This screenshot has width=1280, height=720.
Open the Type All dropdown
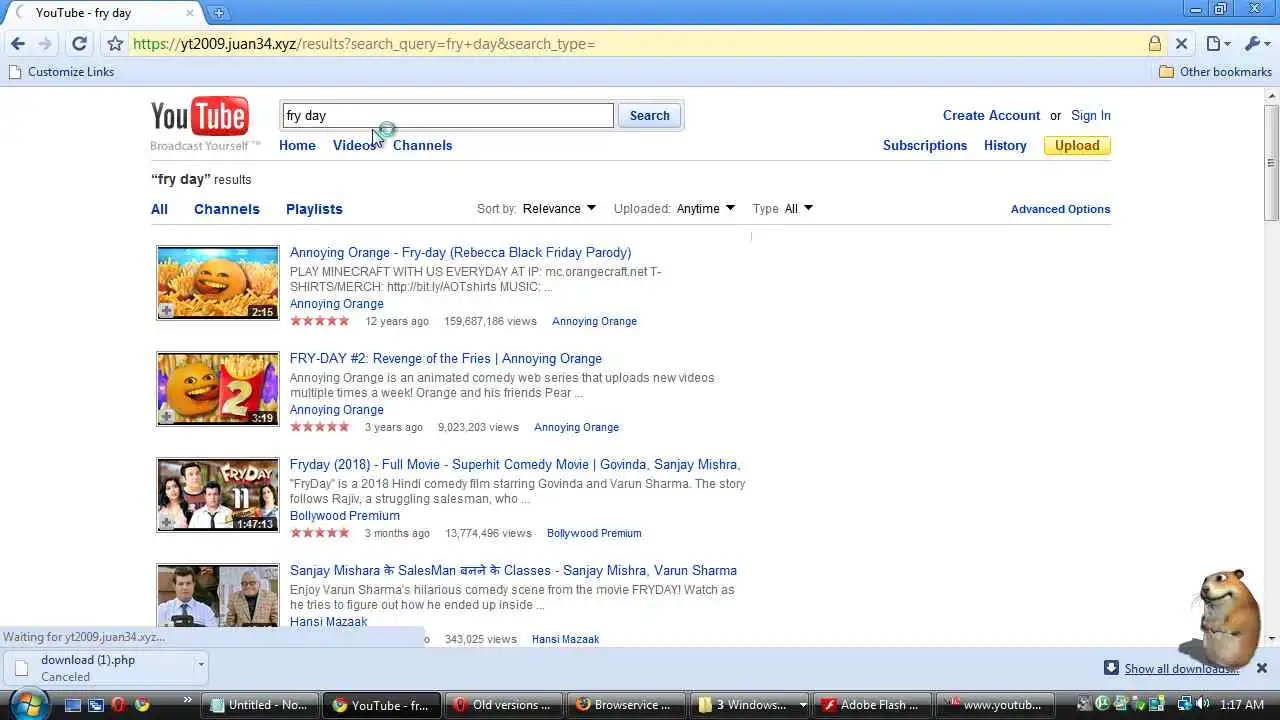click(798, 209)
